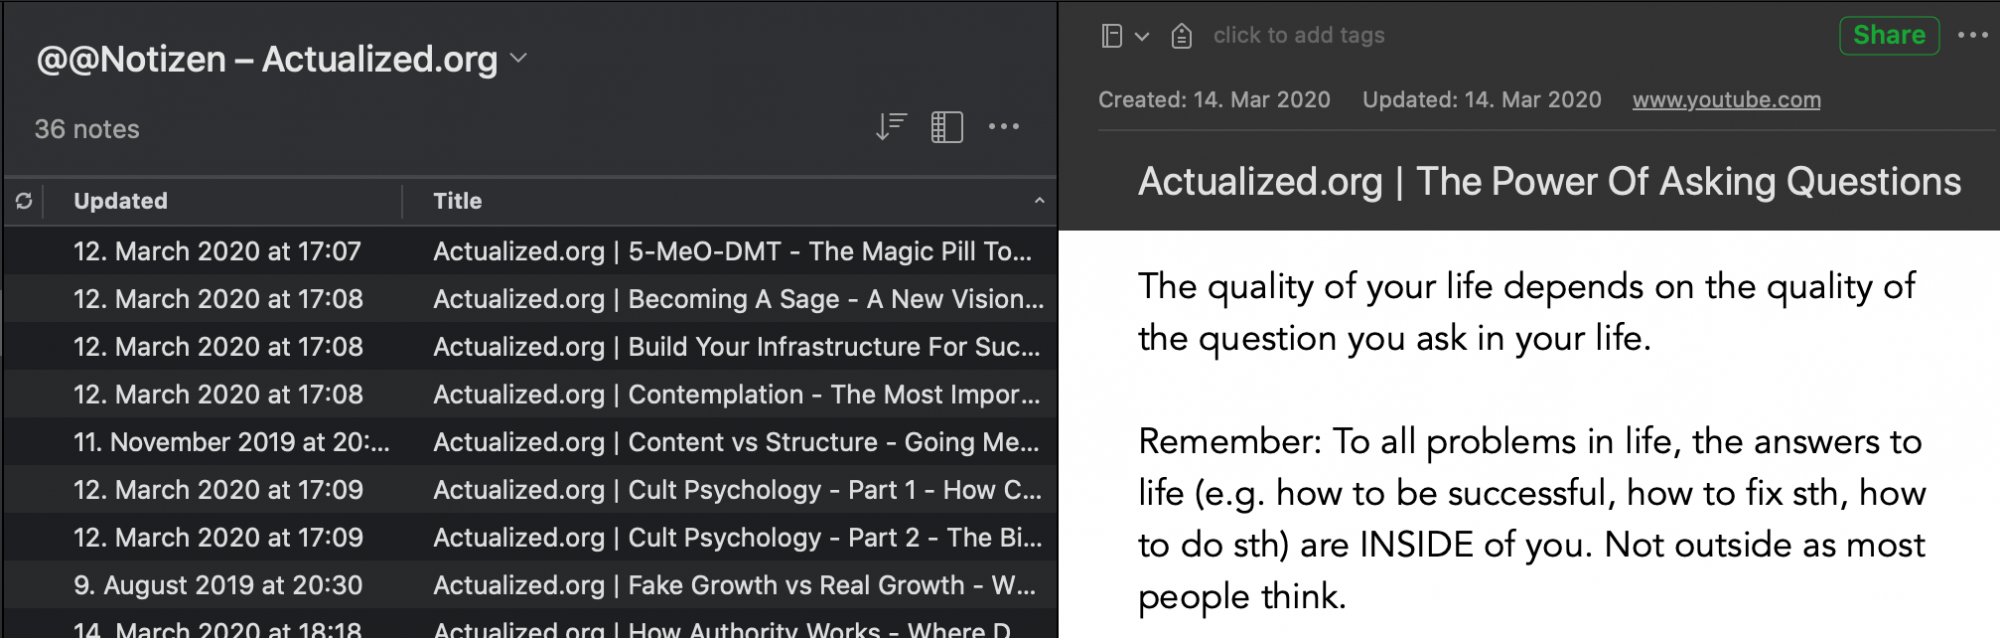Click the '11. November 2019 at 20:...' date cell
The image size is (2000, 638).
231,442
